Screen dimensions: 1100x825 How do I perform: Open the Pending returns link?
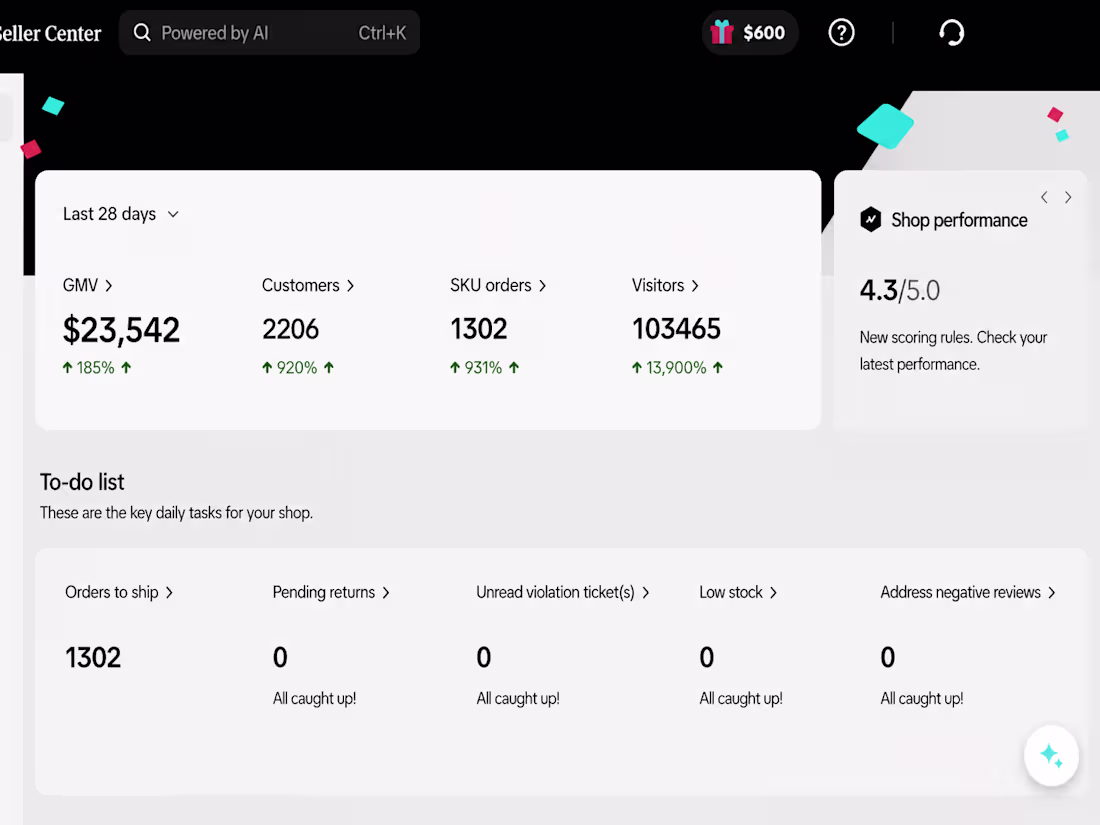(331, 592)
